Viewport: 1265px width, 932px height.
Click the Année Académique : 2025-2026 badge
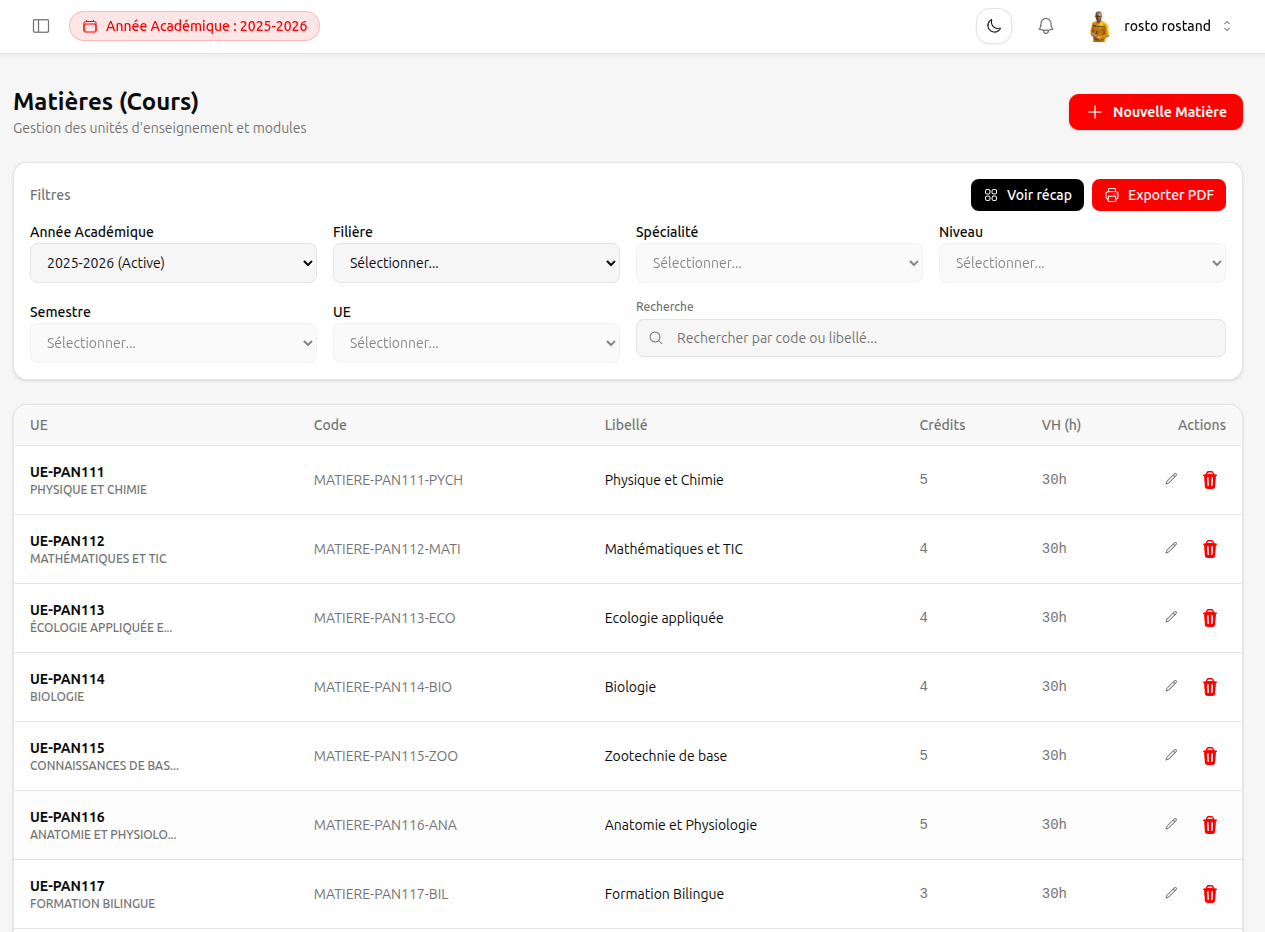click(x=194, y=26)
